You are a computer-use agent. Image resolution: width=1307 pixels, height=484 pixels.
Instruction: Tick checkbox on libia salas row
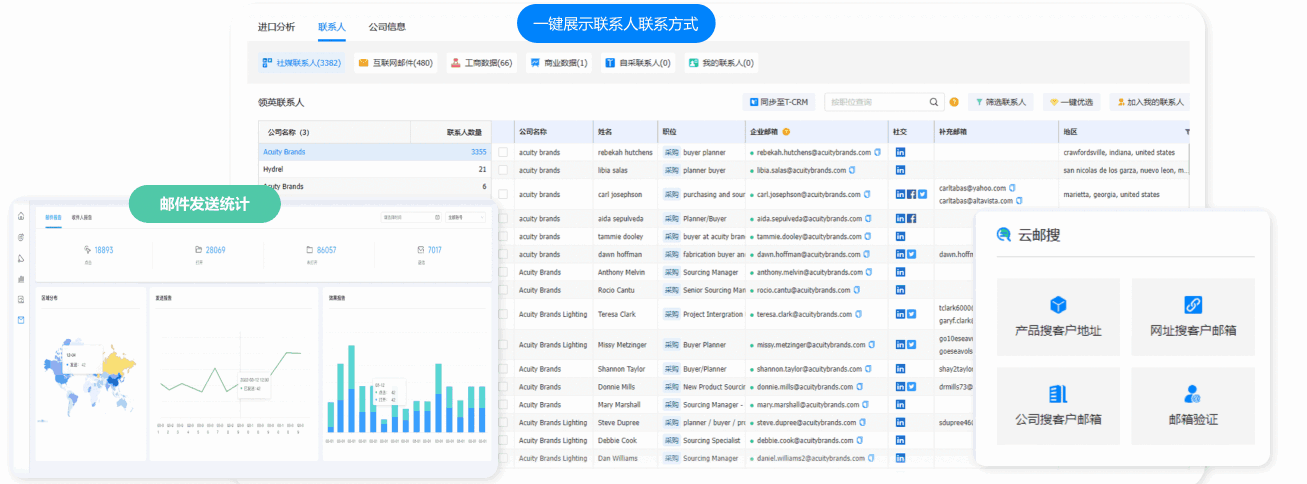coord(503,171)
